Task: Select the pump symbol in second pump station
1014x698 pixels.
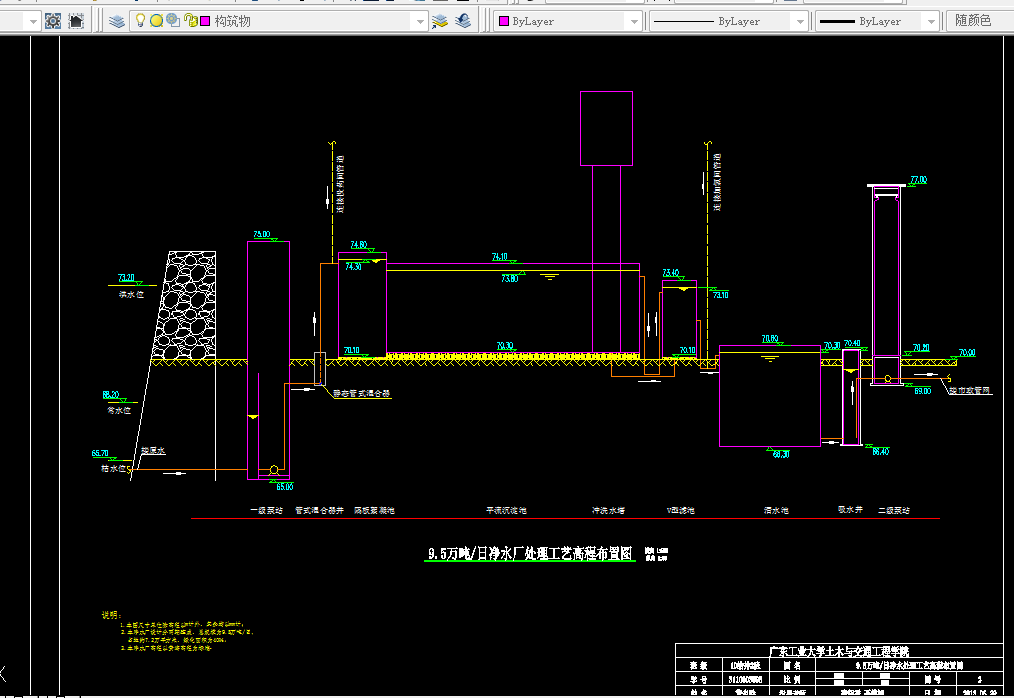Action: click(x=888, y=378)
